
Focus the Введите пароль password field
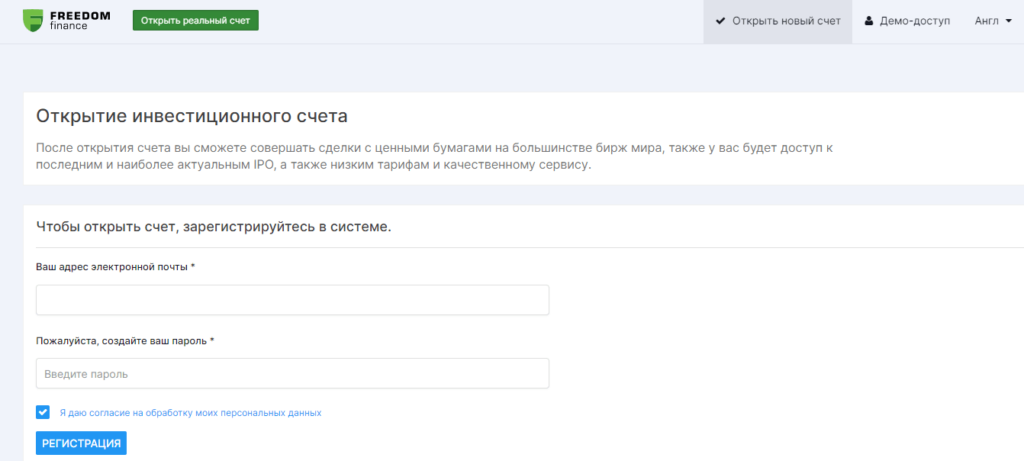click(x=293, y=374)
